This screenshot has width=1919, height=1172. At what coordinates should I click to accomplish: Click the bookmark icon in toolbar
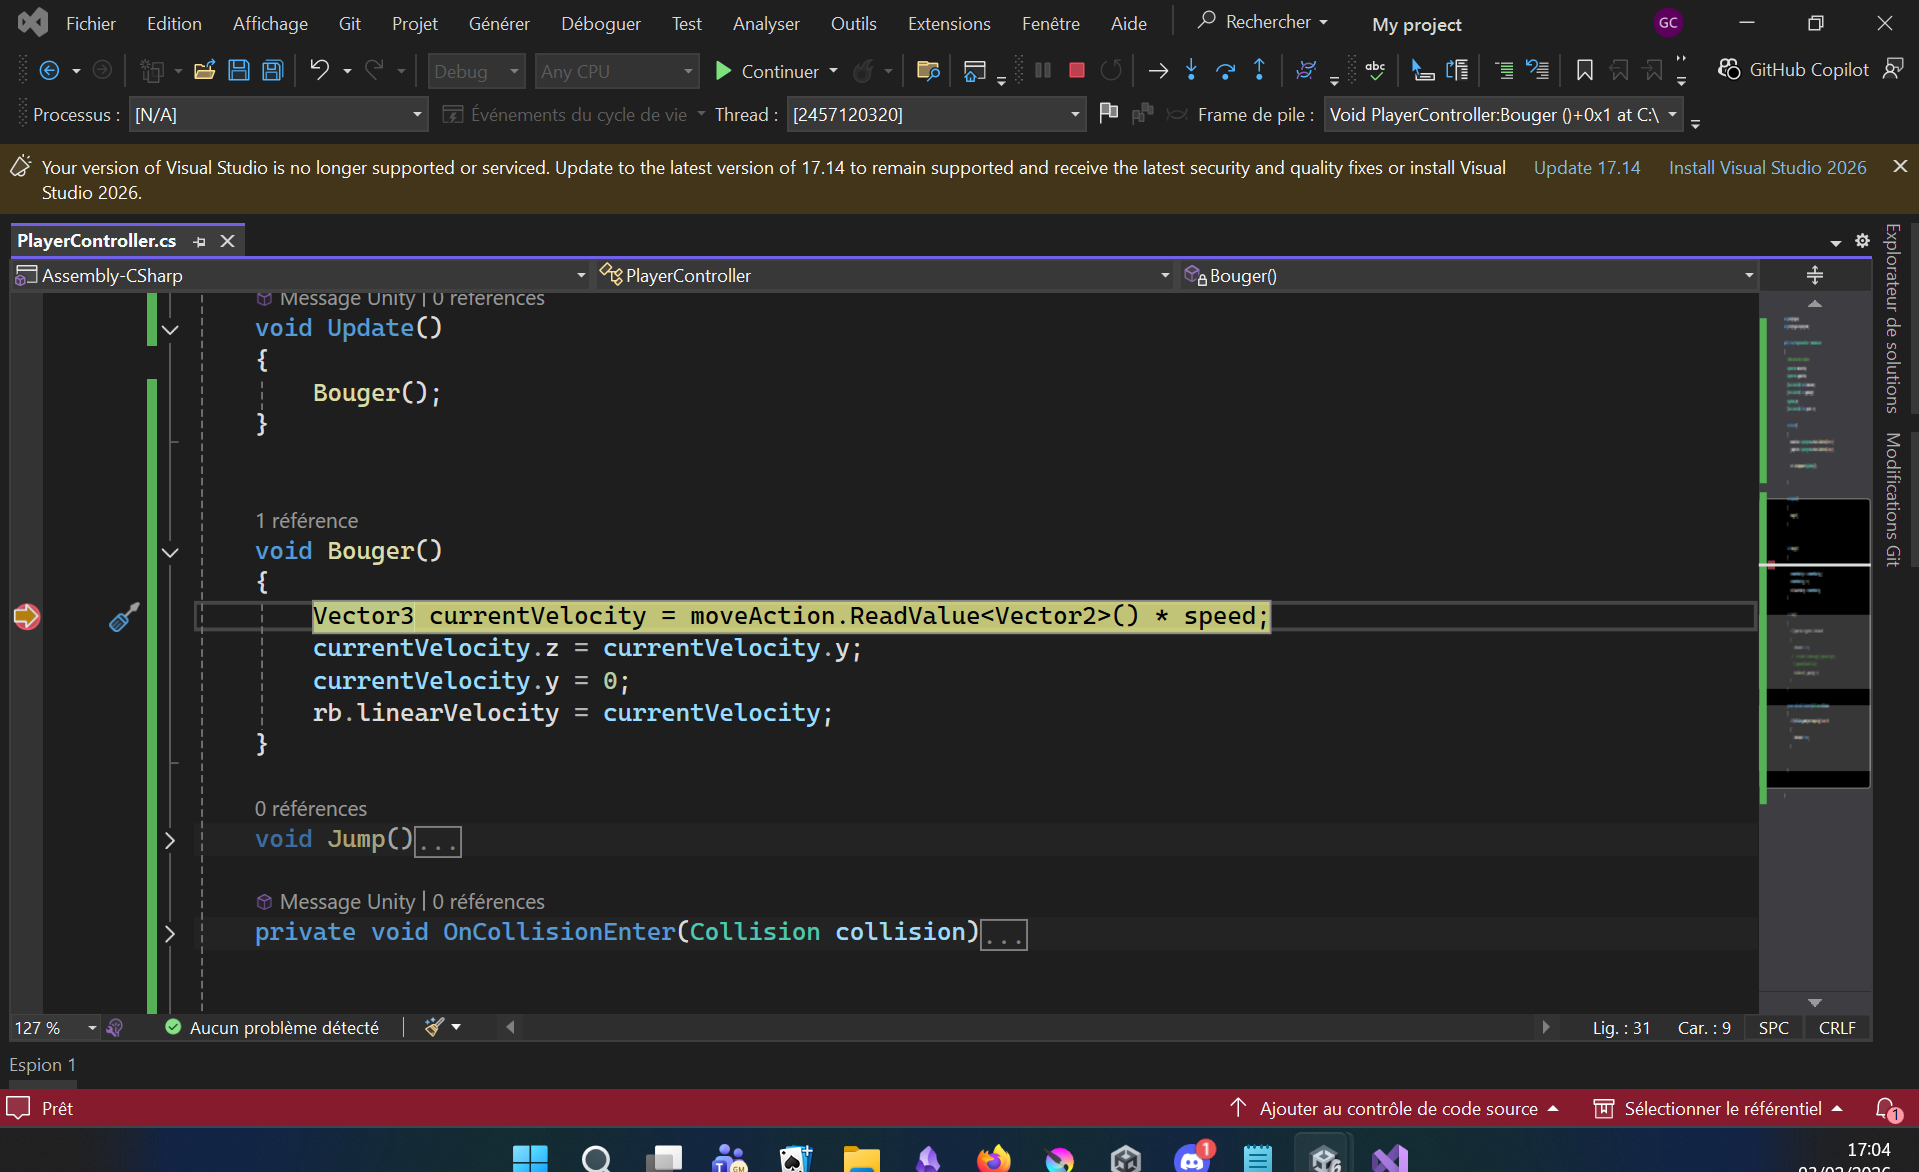tap(1584, 70)
